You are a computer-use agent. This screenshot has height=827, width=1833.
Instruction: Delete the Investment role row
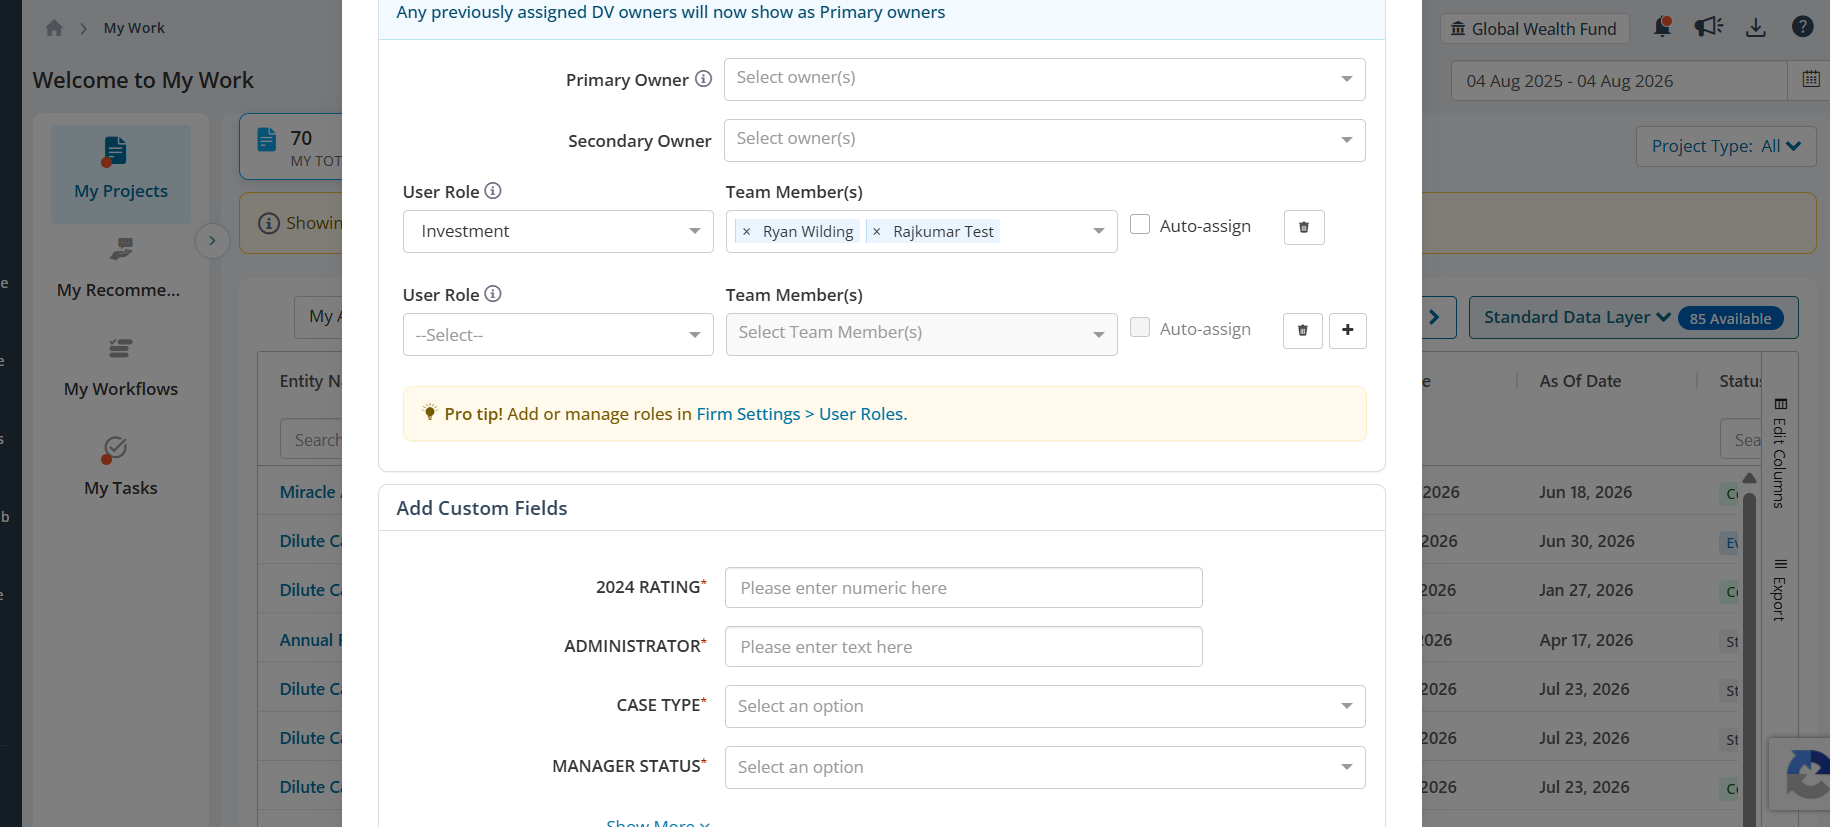coord(1304,227)
